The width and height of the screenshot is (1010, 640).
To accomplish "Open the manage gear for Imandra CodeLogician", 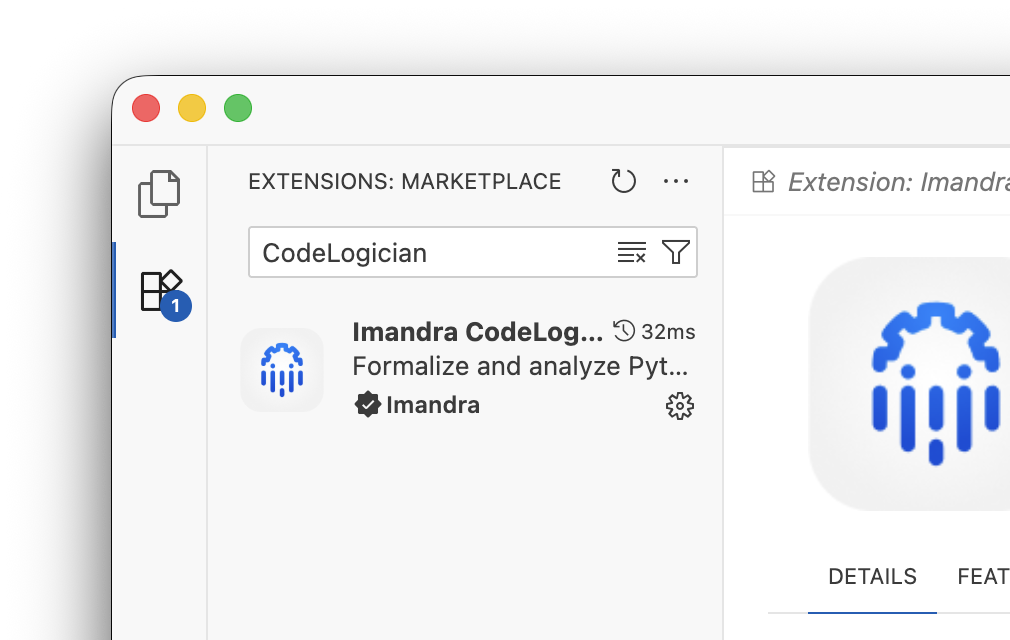I will tap(679, 406).
